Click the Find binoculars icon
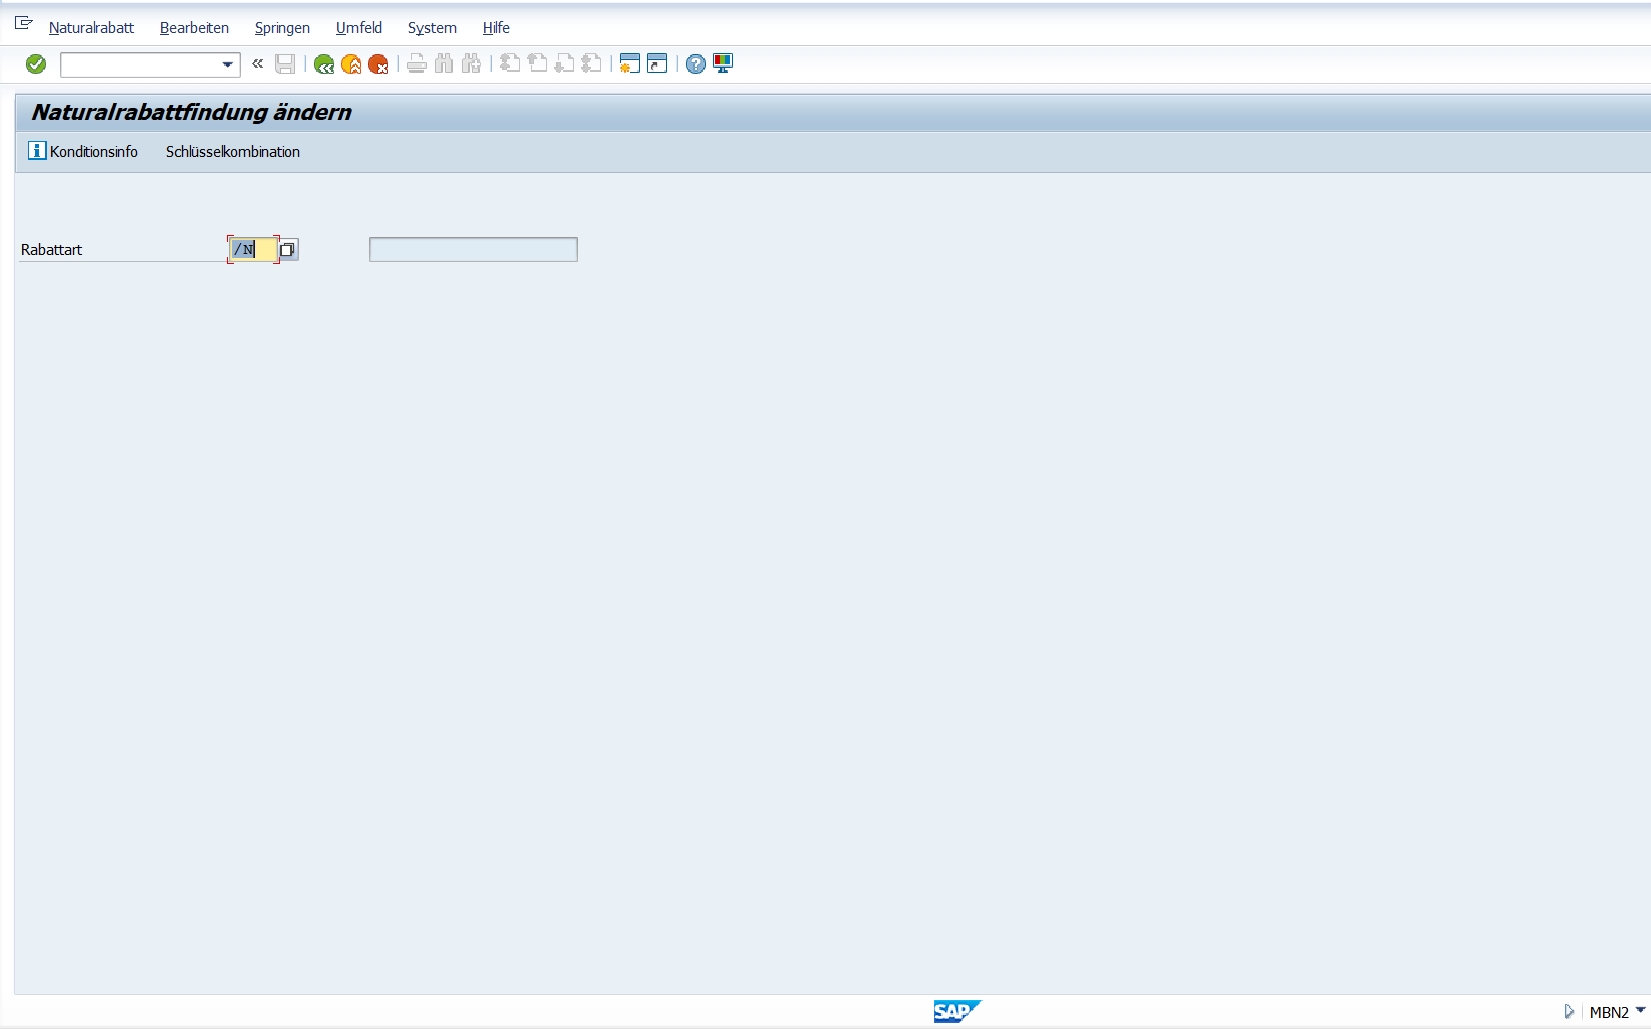This screenshot has height=1029, width=1651. coord(444,64)
